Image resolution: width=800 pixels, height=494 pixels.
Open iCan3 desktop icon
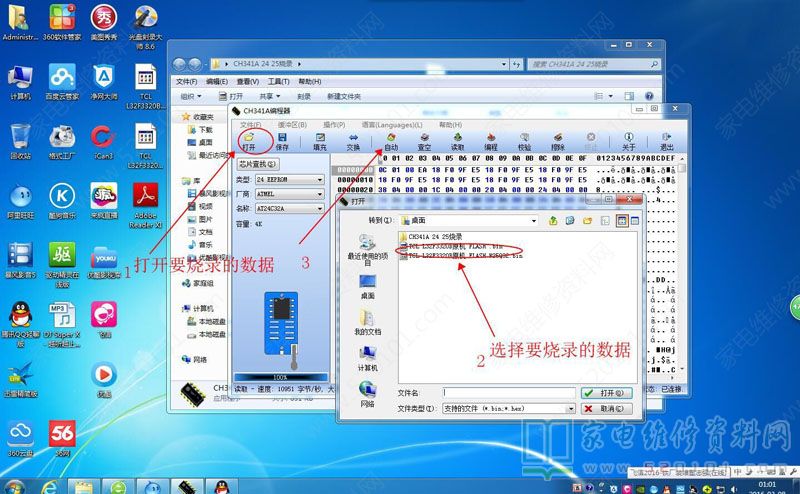104,142
